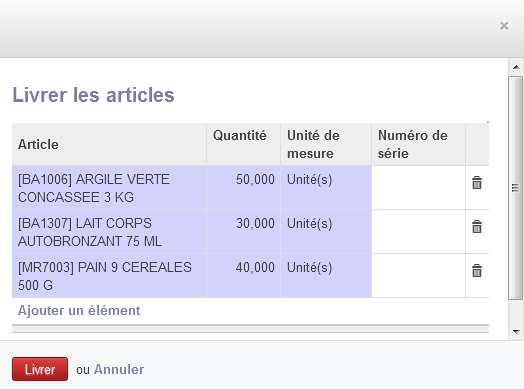Click serial number field for ARGILE VERTE

point(418,188)
